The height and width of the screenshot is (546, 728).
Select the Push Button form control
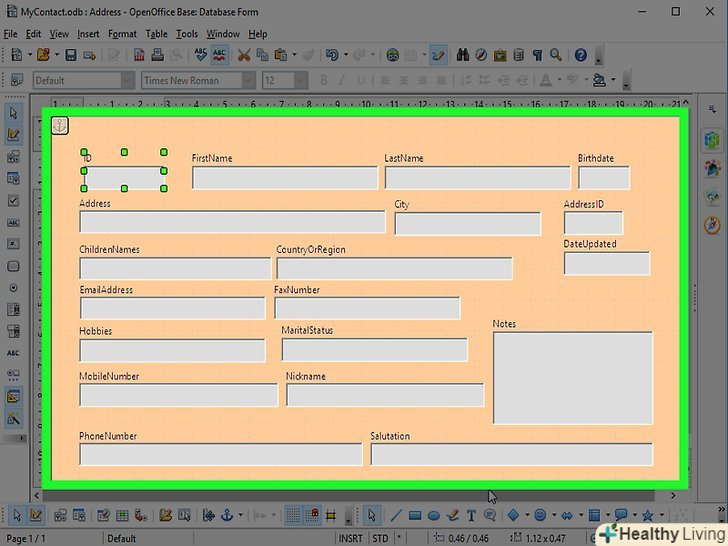tap(14, 267)
